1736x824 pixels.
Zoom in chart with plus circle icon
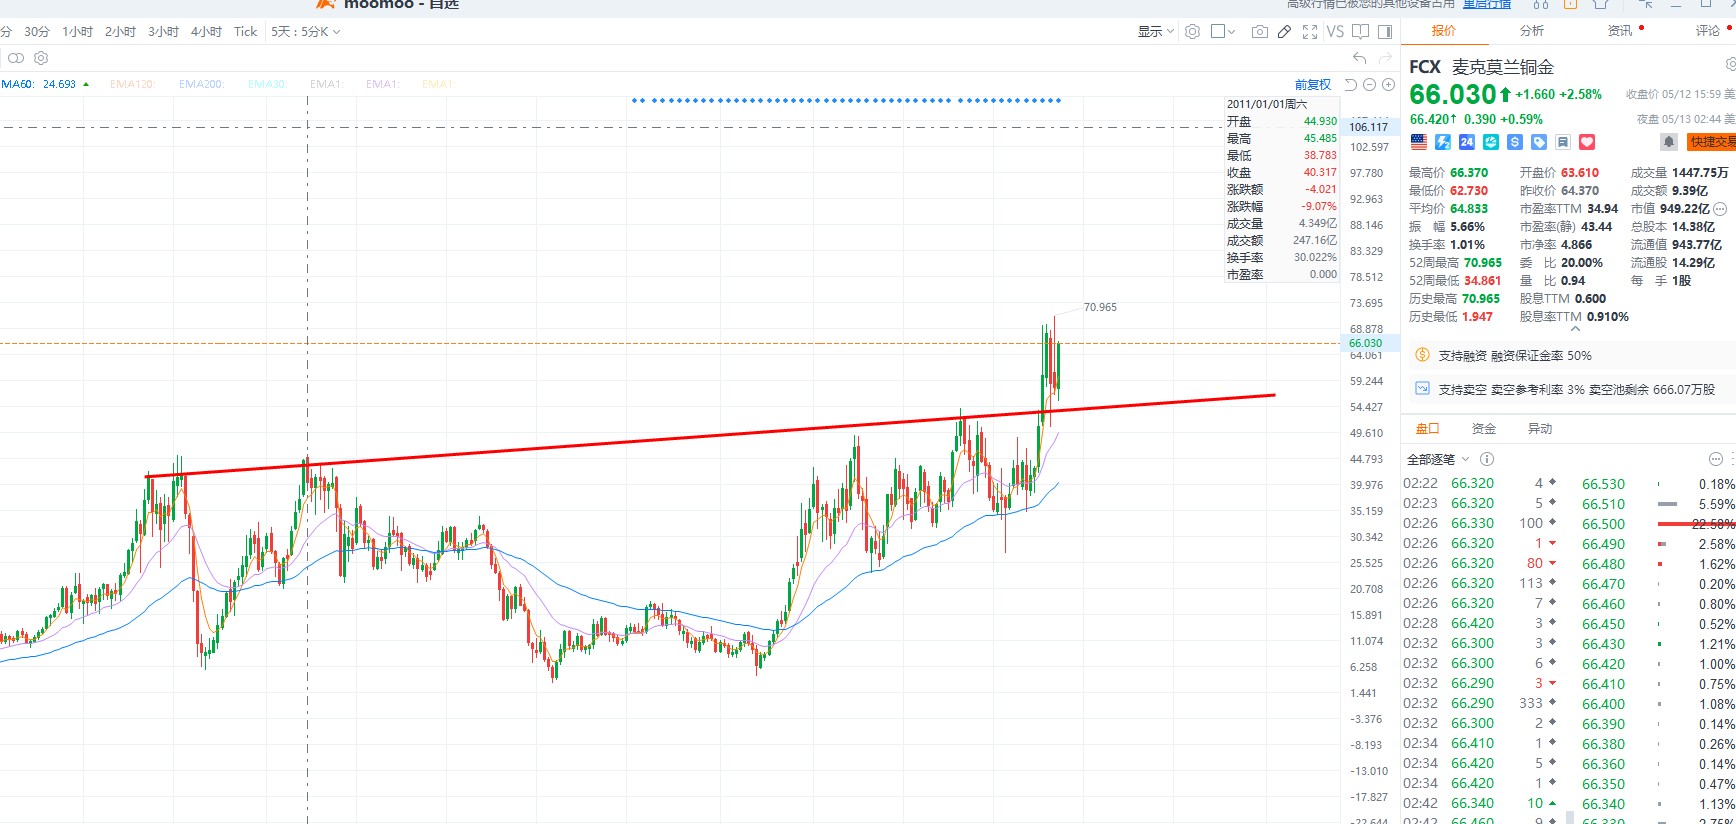click(x=1388, y=85)
